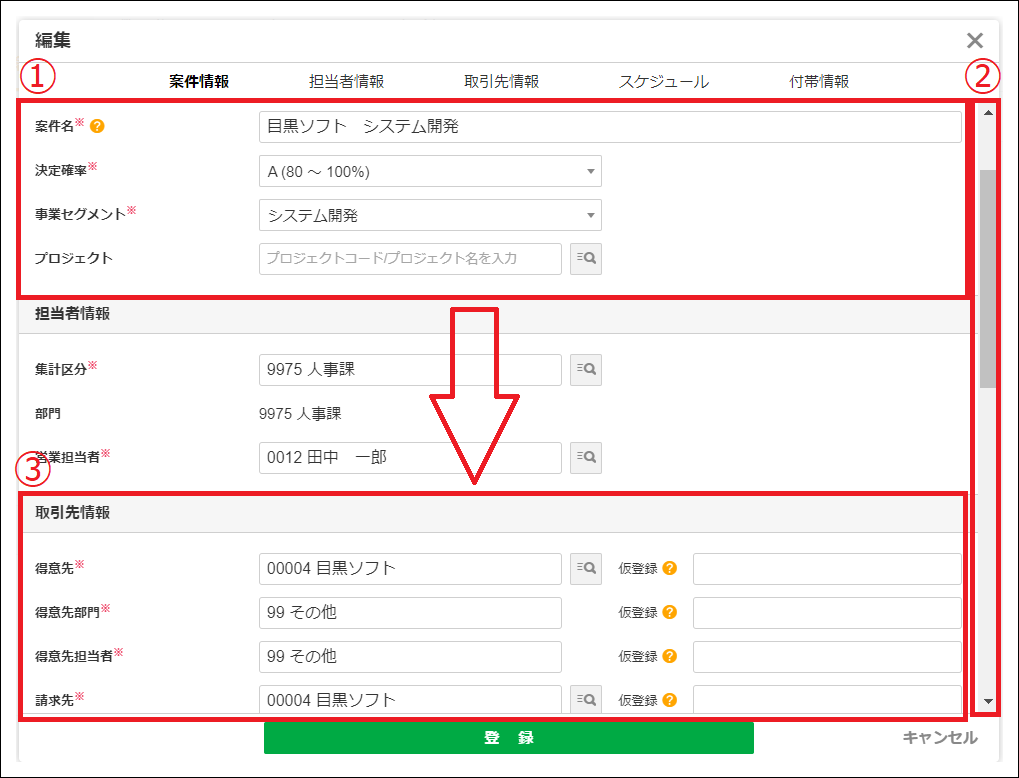The height and width of the screenshot is (778, 1019).
Task: Open lookup for 営業担当者 field
Action: coord(586,457)
